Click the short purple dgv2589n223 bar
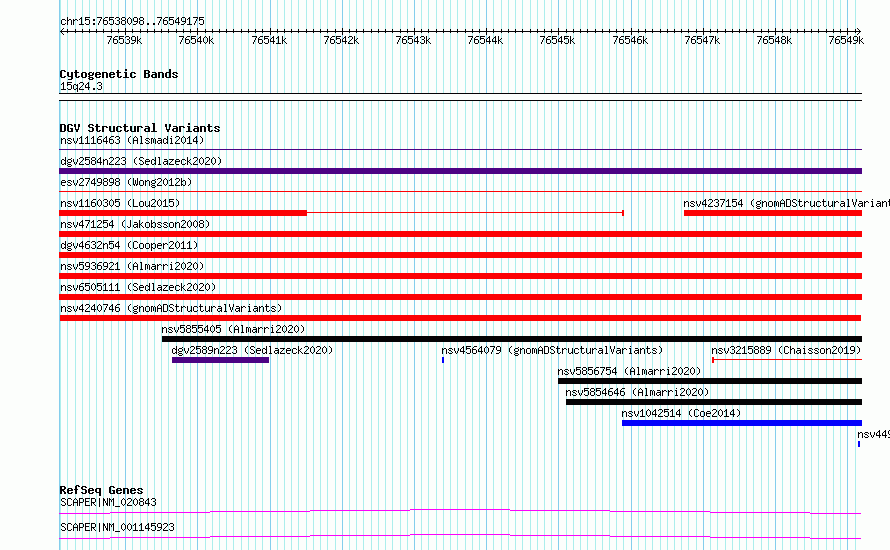 coord(220,360)
